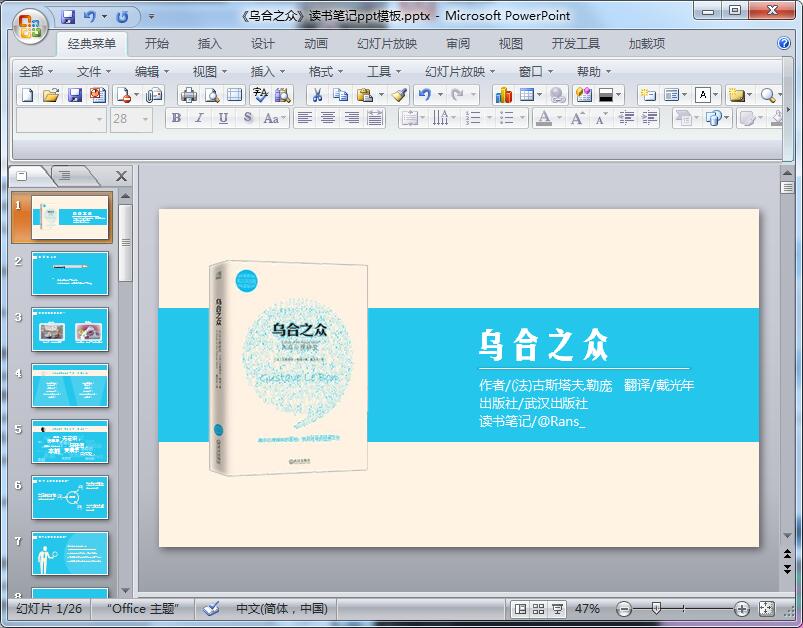Toggle Justify text alignment
The width and height of the screenshot is (803, 628).
375,119
